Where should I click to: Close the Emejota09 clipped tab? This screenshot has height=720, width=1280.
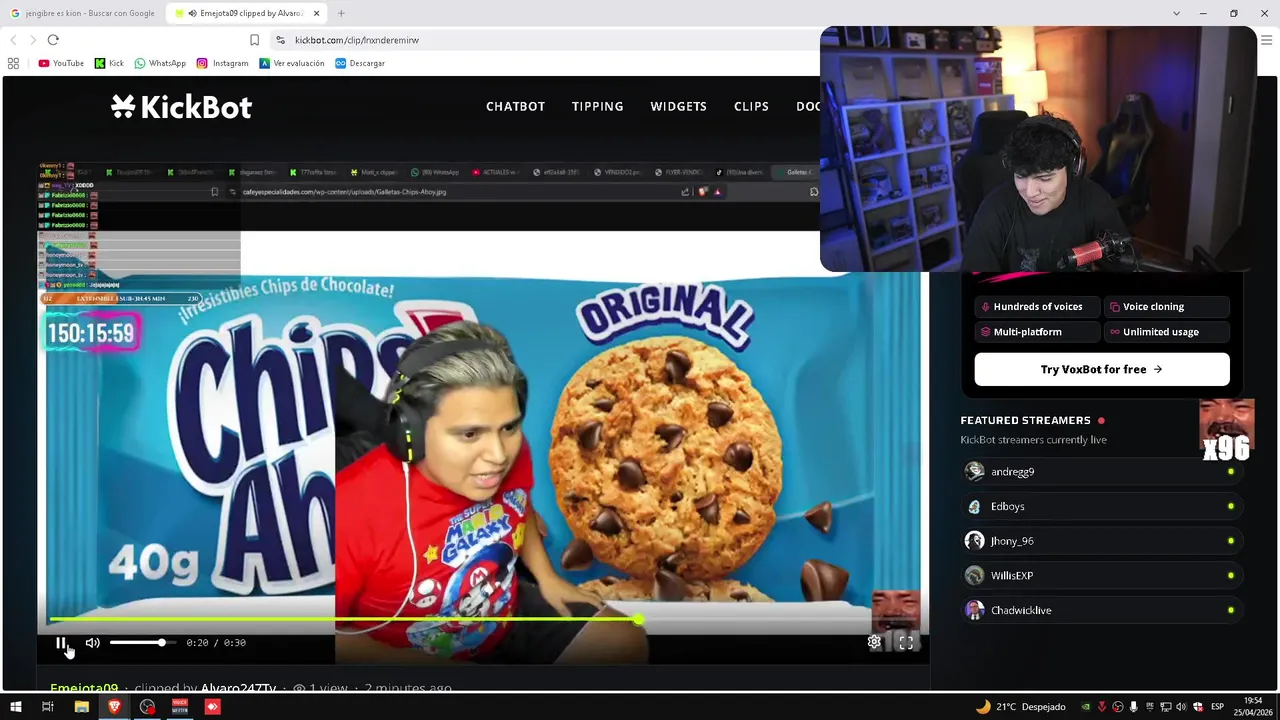click(x=317, y=13)
